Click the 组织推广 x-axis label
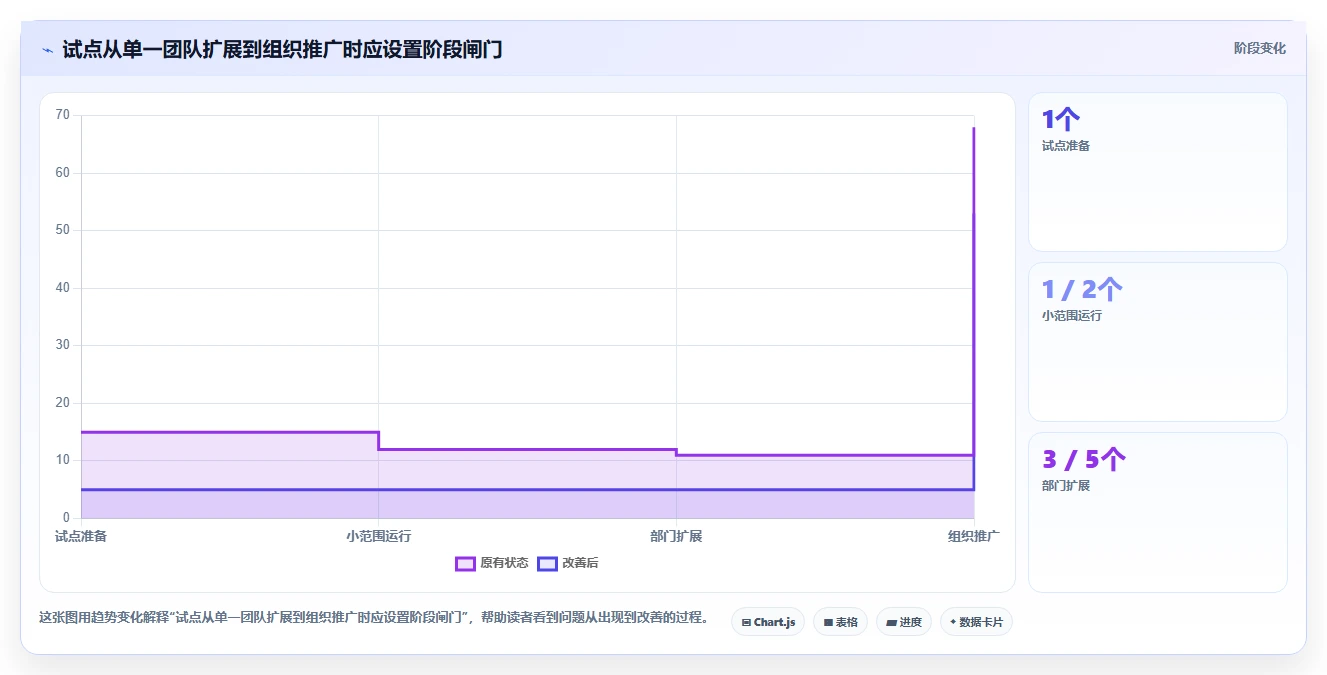The width and height of the screenshot is (1327, 675). pos(974,536)
